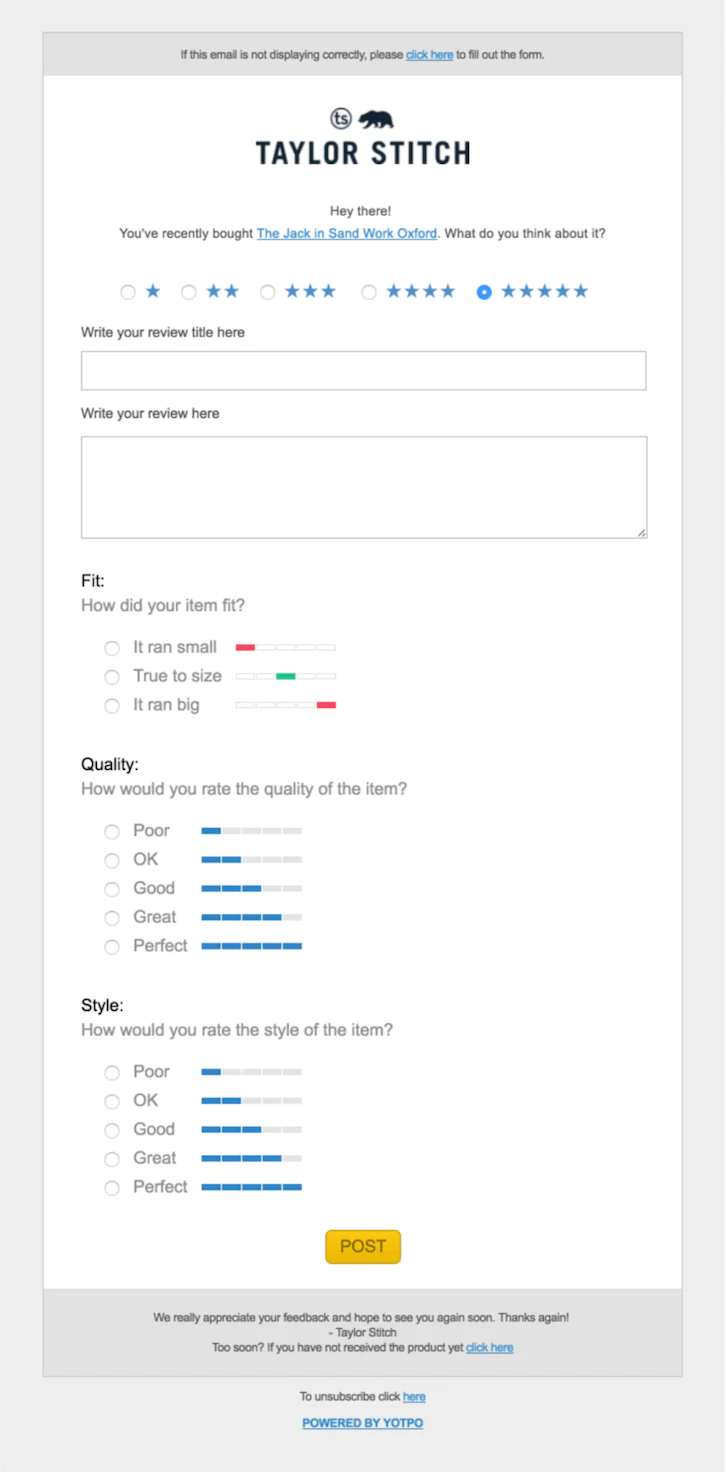Open The Jack in Sand Work Oxford link
This screenshot has height=1472, width=726.
coord(346,233)
